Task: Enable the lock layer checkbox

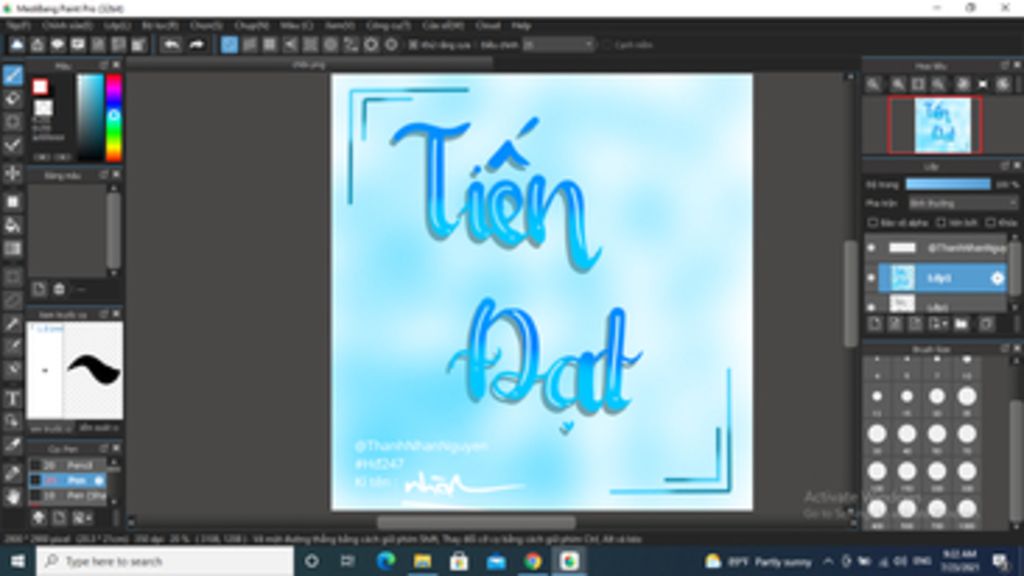Action: tap(991, 223)
